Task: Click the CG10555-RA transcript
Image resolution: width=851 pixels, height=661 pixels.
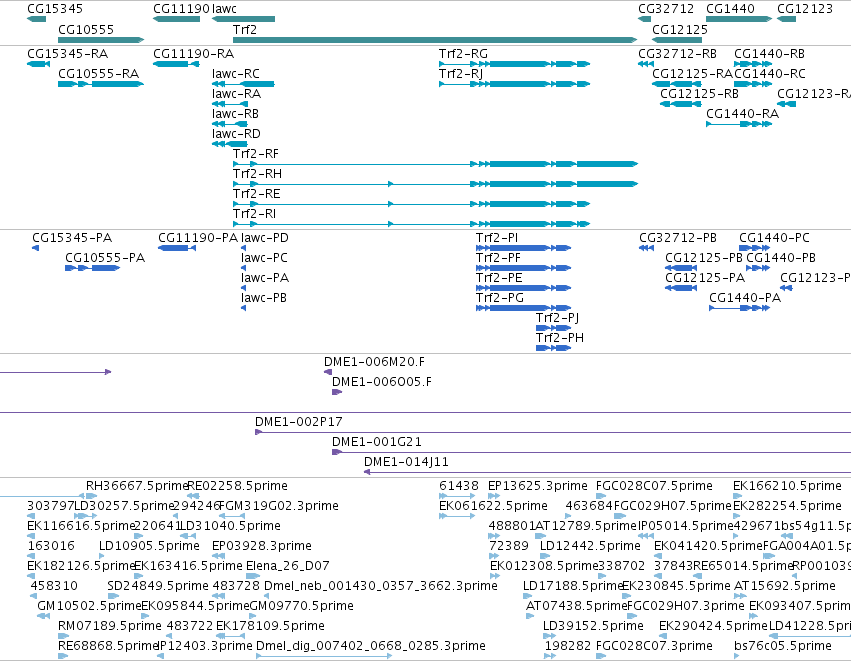Action: pos(101,84)
